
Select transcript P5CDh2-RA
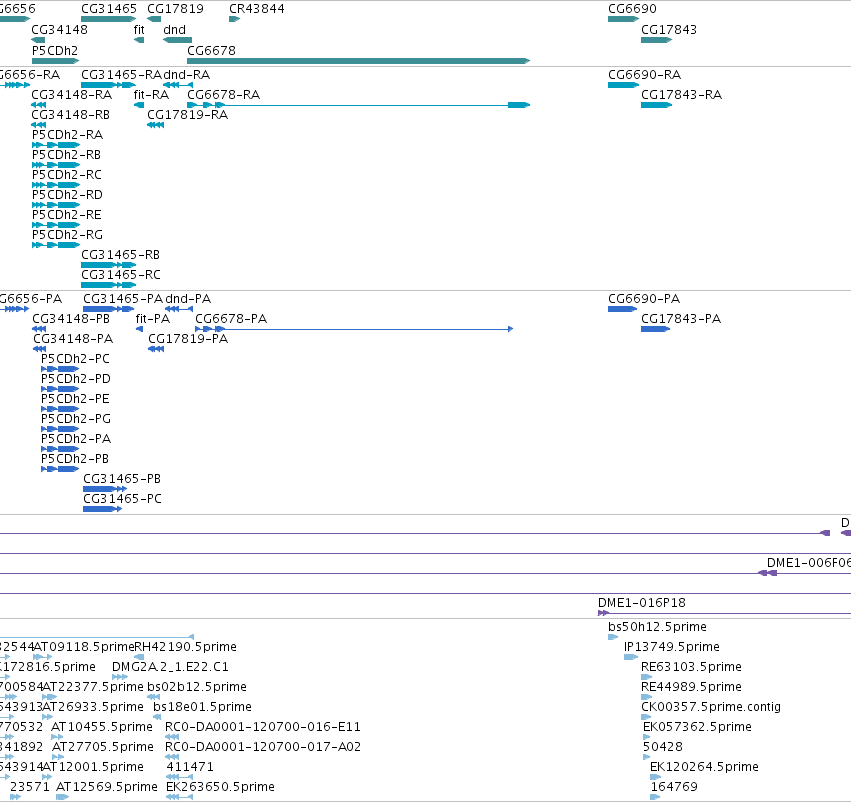tap(67, 135)
